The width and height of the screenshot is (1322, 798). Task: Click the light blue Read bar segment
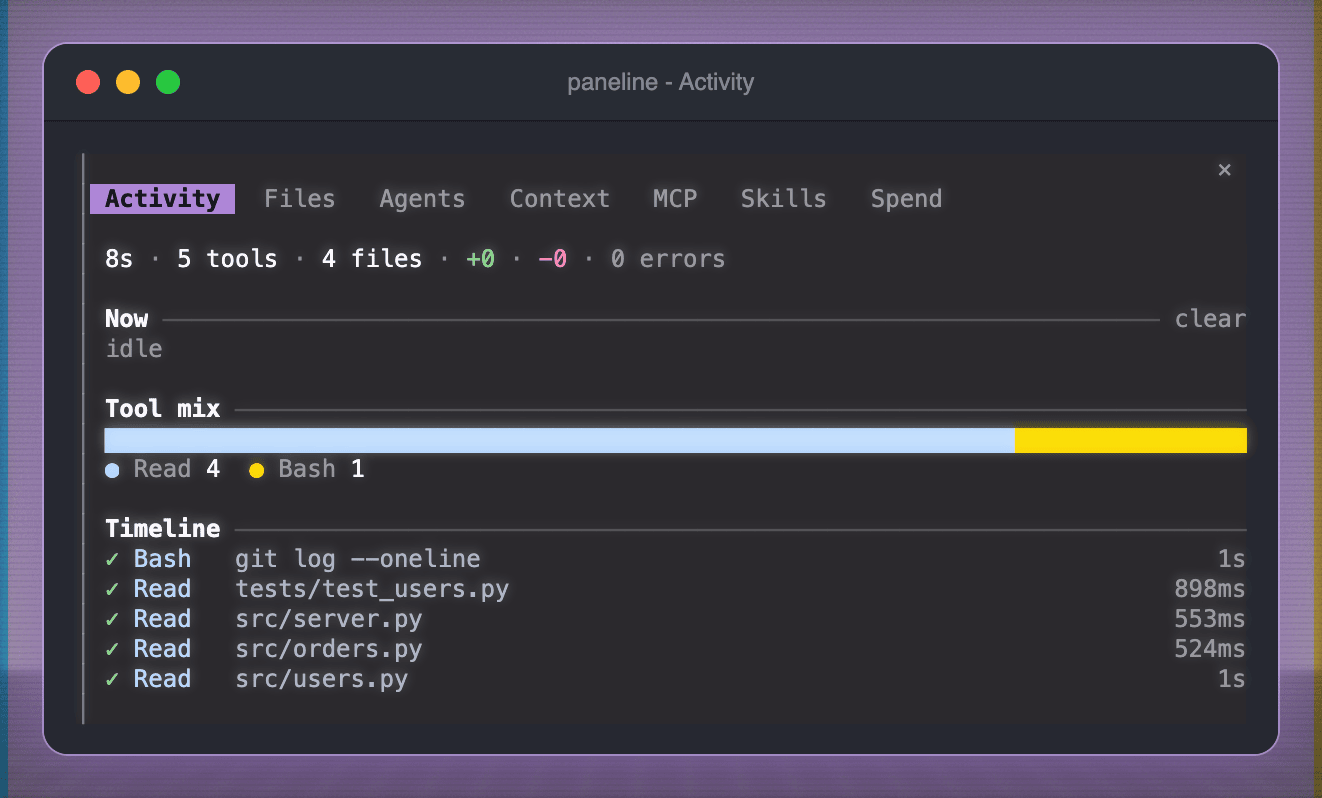(560, 441)
